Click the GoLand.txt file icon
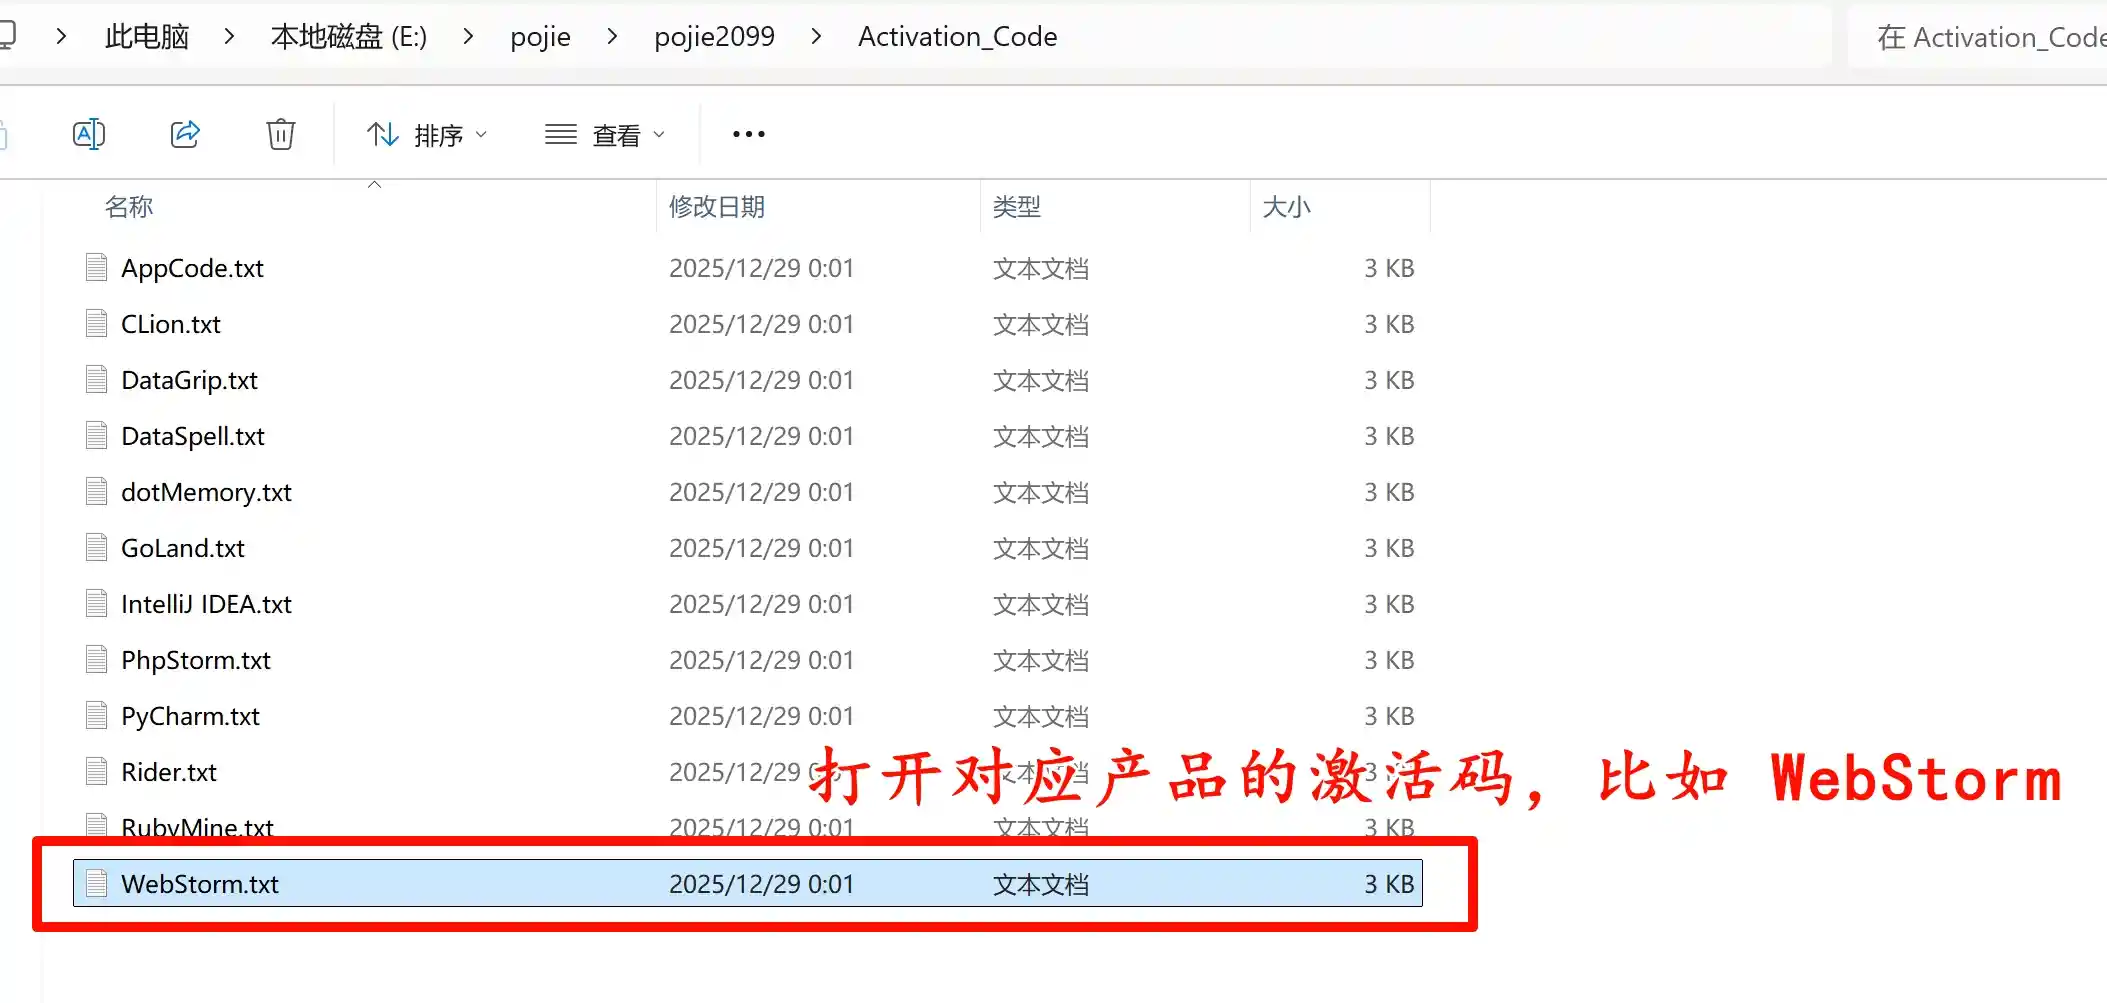2107x1003 pixels. [x=97, y=548]
